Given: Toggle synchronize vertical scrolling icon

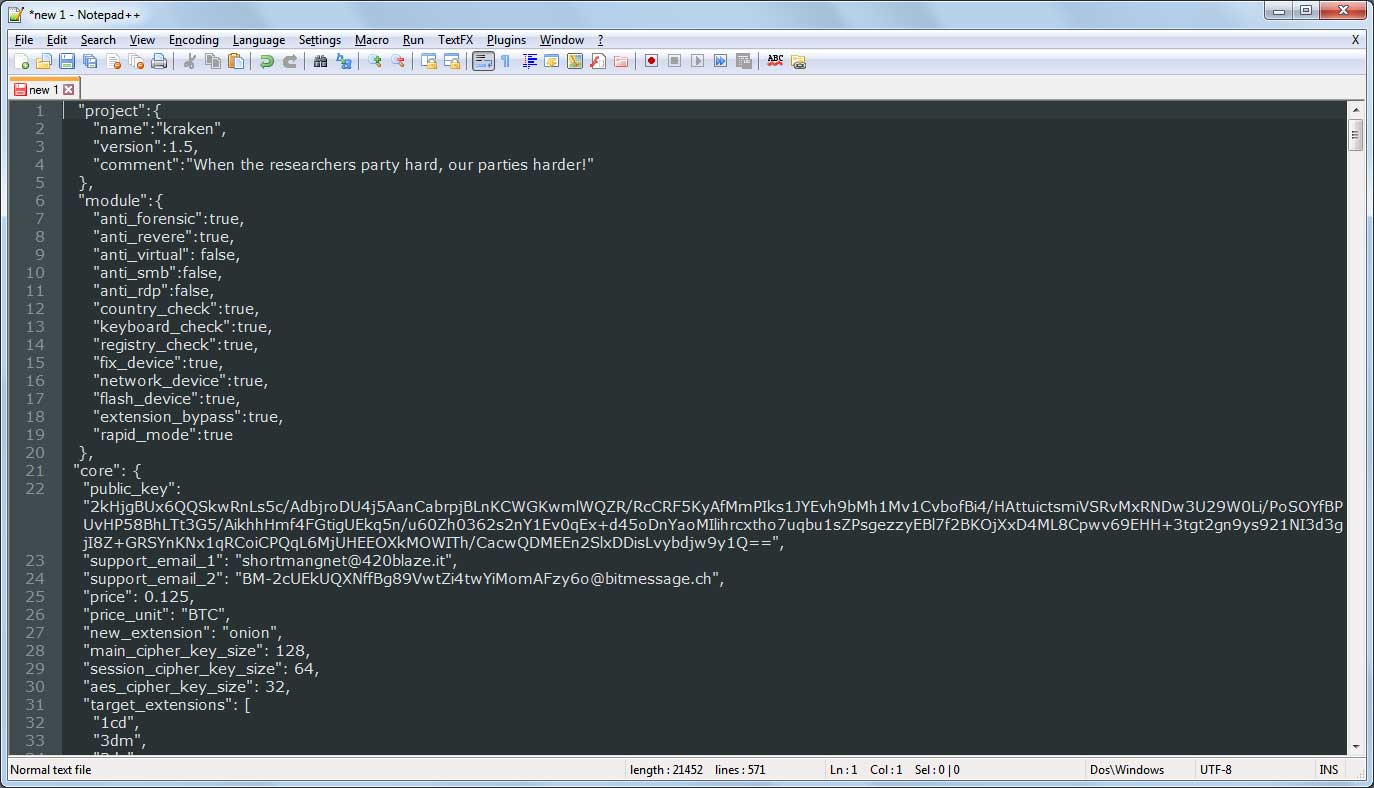Looking at the screenshot, I should (x=428, y=61).
